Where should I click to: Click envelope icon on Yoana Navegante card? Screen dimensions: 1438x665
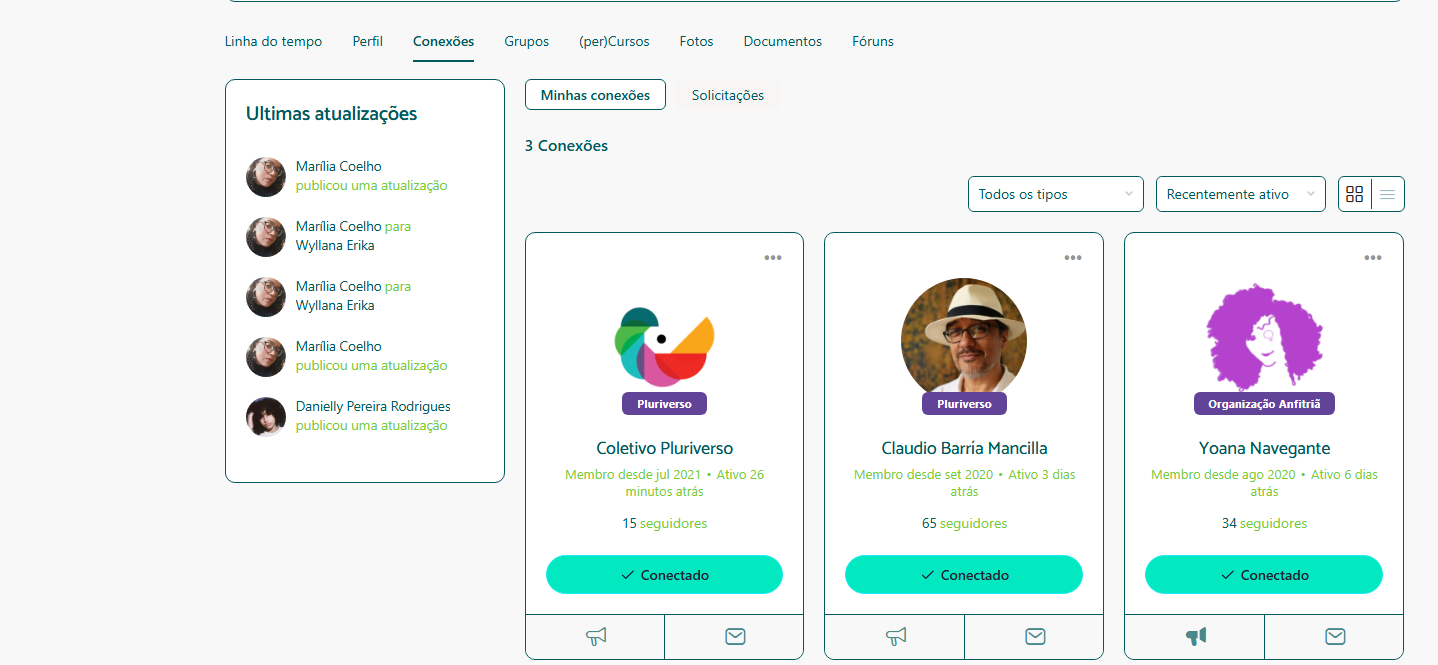[1335, 636]
